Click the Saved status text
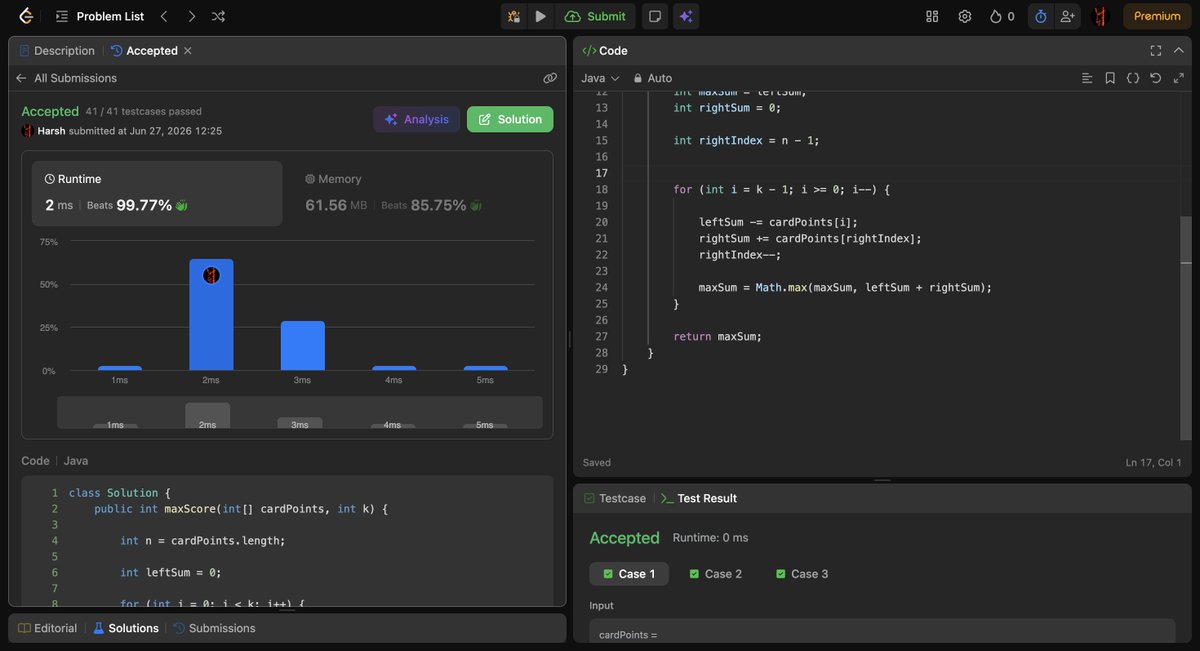1200x651 pixels. pos(597,463)
